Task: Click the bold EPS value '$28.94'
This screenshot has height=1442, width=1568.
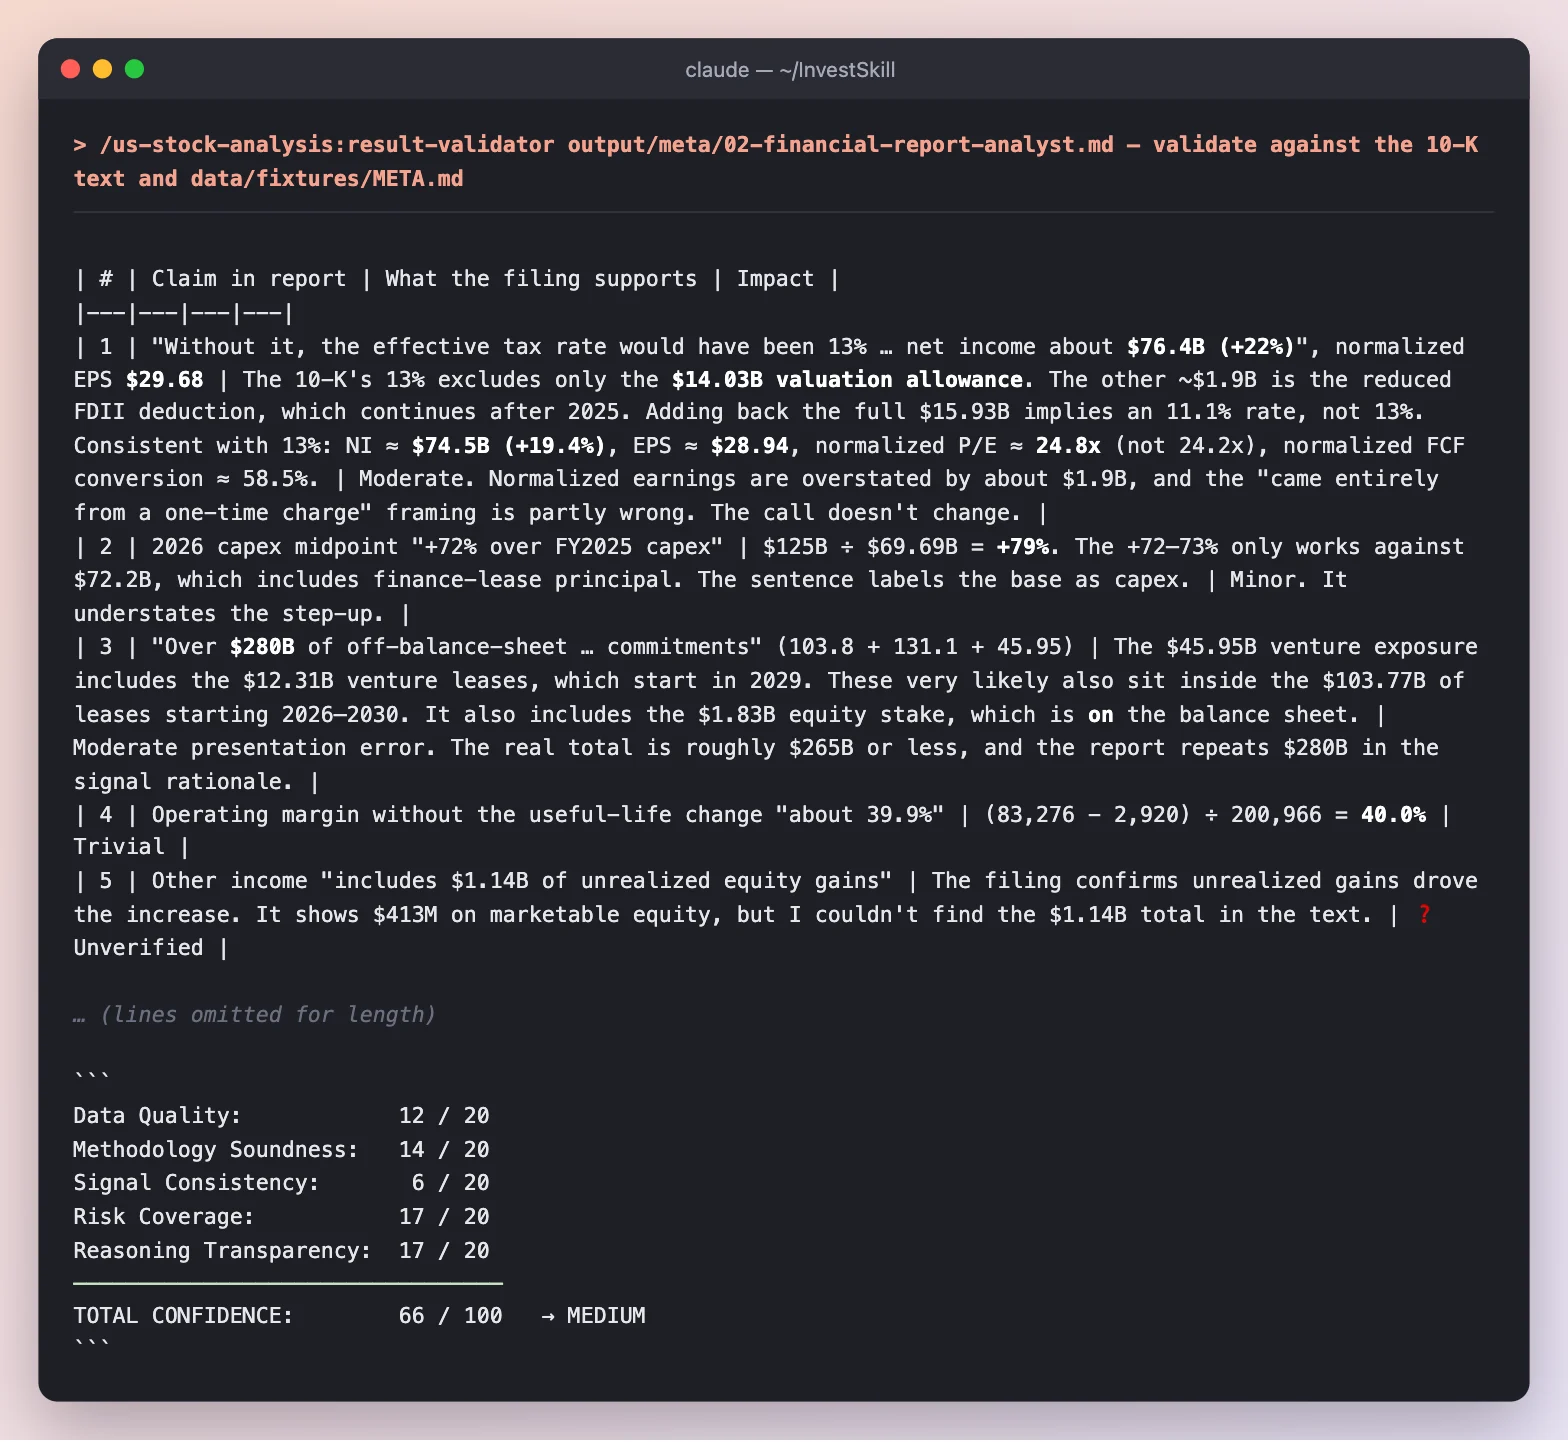Action: click(x=750, y=446)
